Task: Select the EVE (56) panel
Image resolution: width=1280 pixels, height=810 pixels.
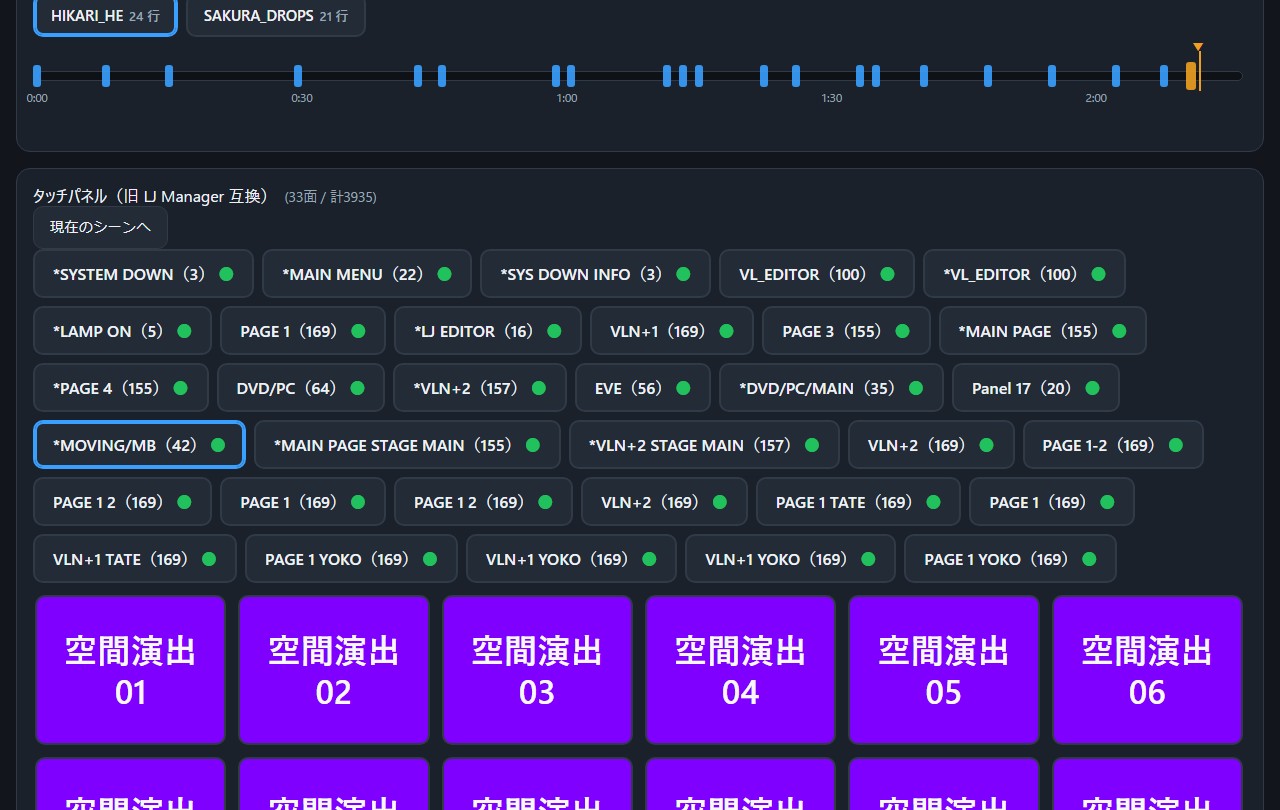Action: coord(643,388)
